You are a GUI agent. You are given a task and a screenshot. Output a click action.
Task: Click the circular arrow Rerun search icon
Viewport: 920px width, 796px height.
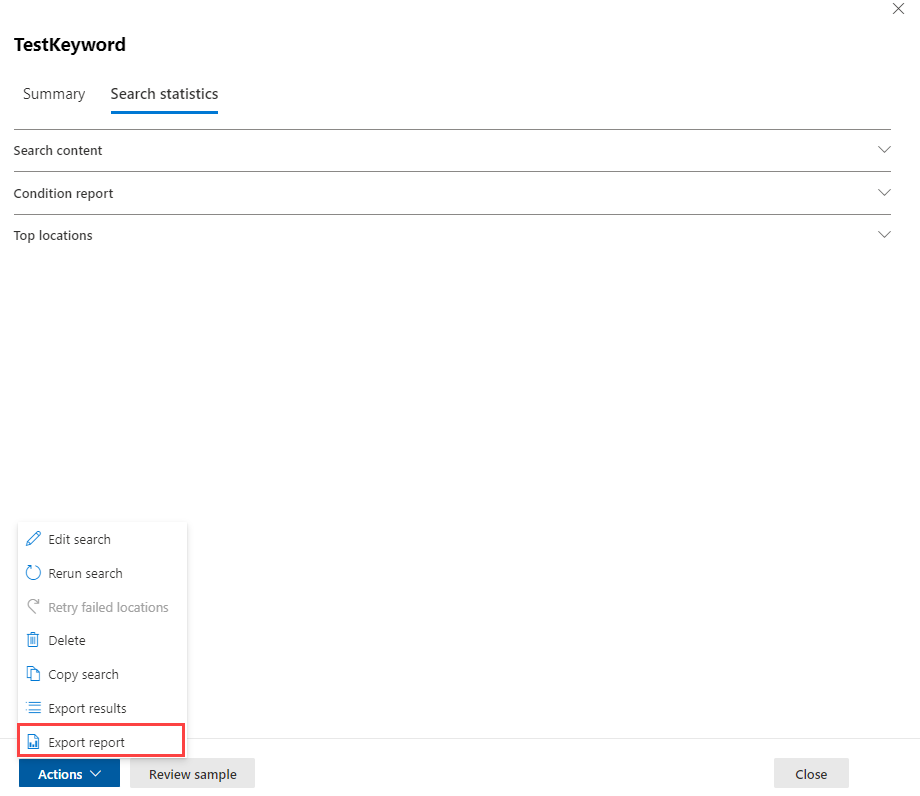tap(33, 573)
